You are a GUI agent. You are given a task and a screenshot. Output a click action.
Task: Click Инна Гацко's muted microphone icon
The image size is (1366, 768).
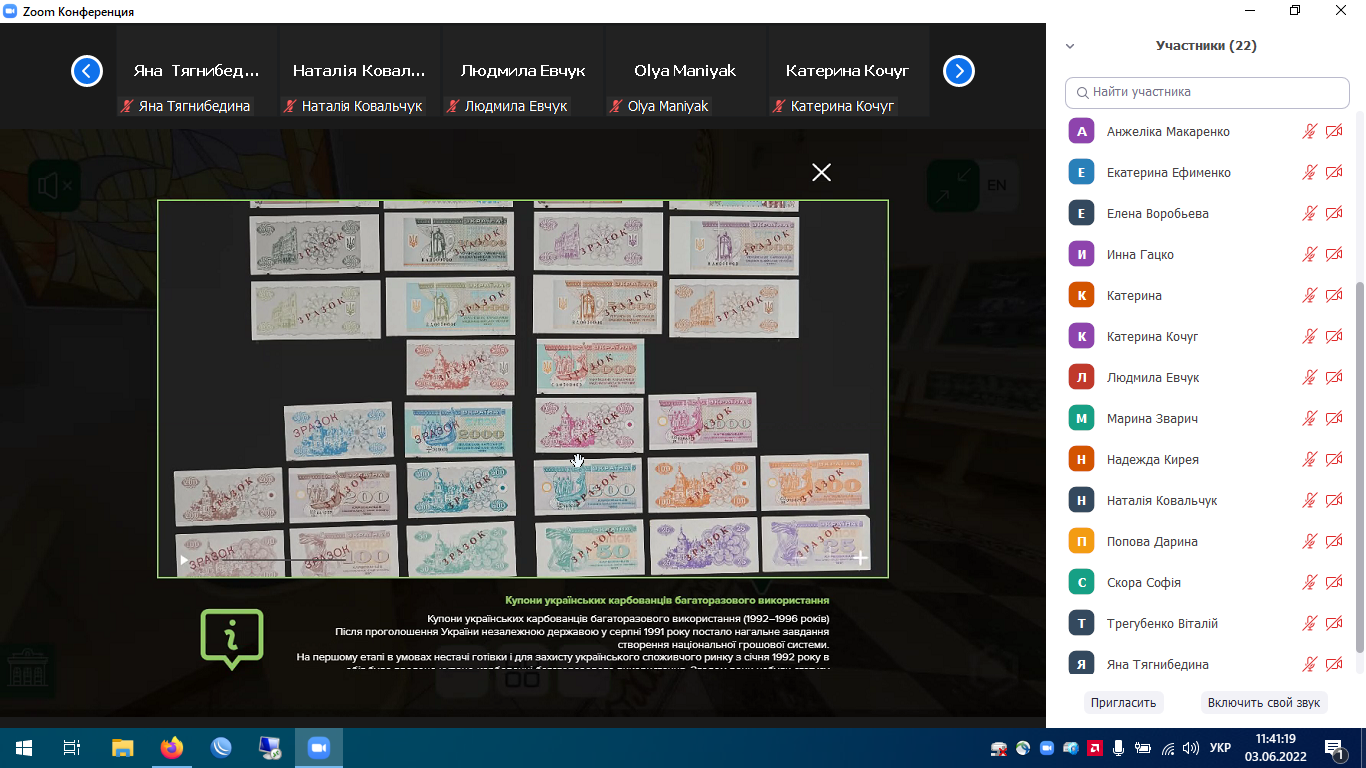(1310, 255)
